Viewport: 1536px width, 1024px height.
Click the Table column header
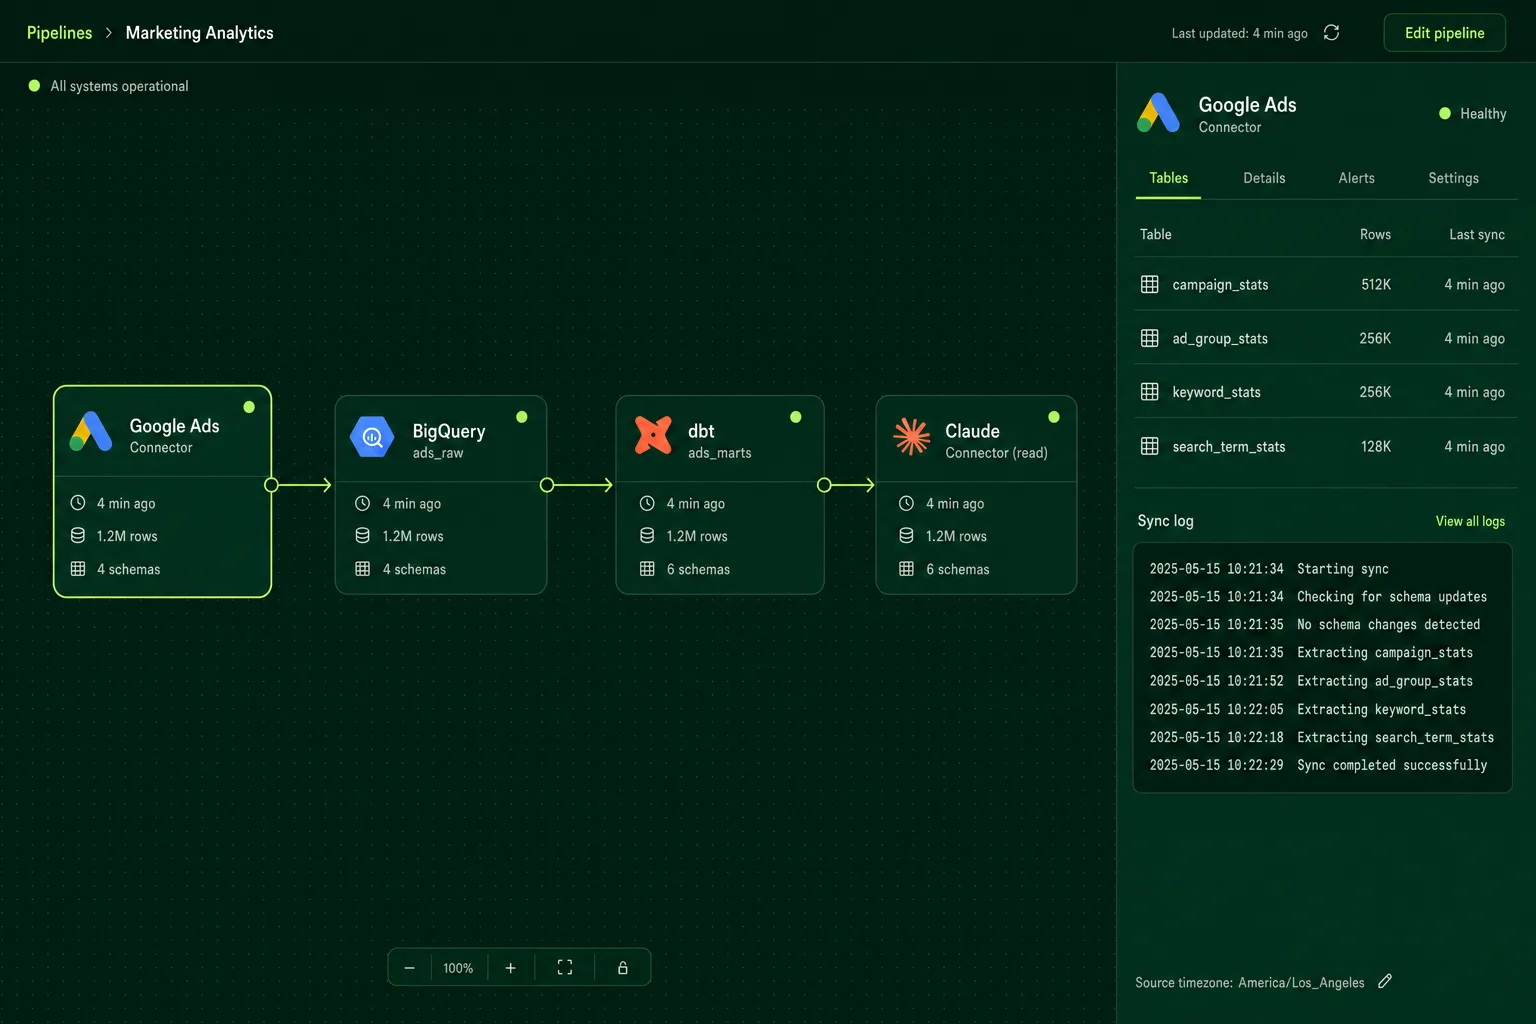pos(1155,234)
